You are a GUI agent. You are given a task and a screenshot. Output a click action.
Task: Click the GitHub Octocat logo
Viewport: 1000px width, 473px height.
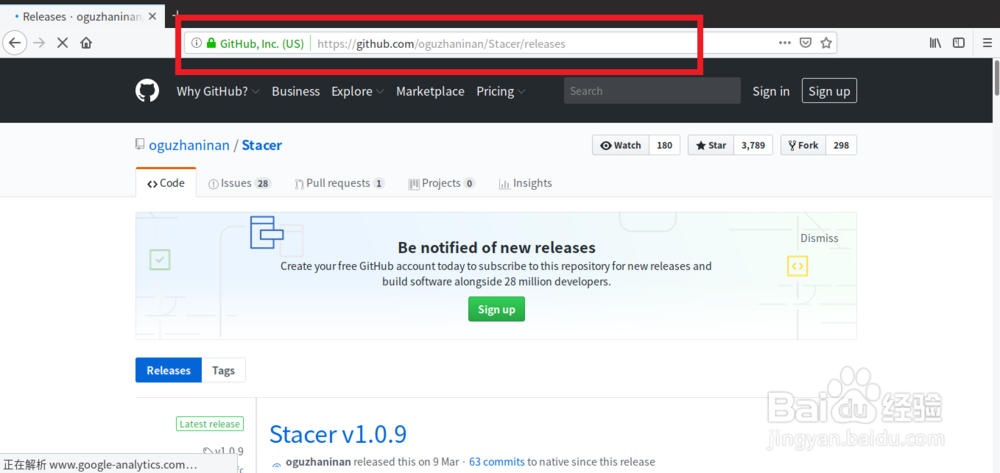click(147, 91)
